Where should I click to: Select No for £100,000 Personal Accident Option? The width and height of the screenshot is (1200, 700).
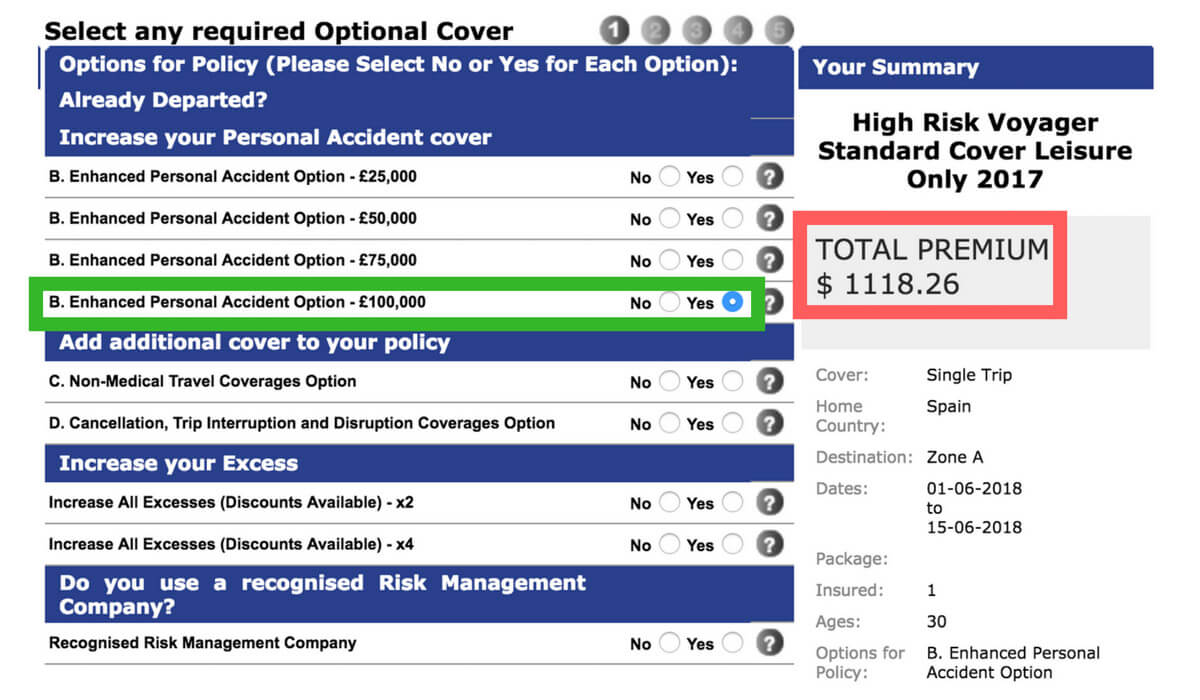click(669, 302)
